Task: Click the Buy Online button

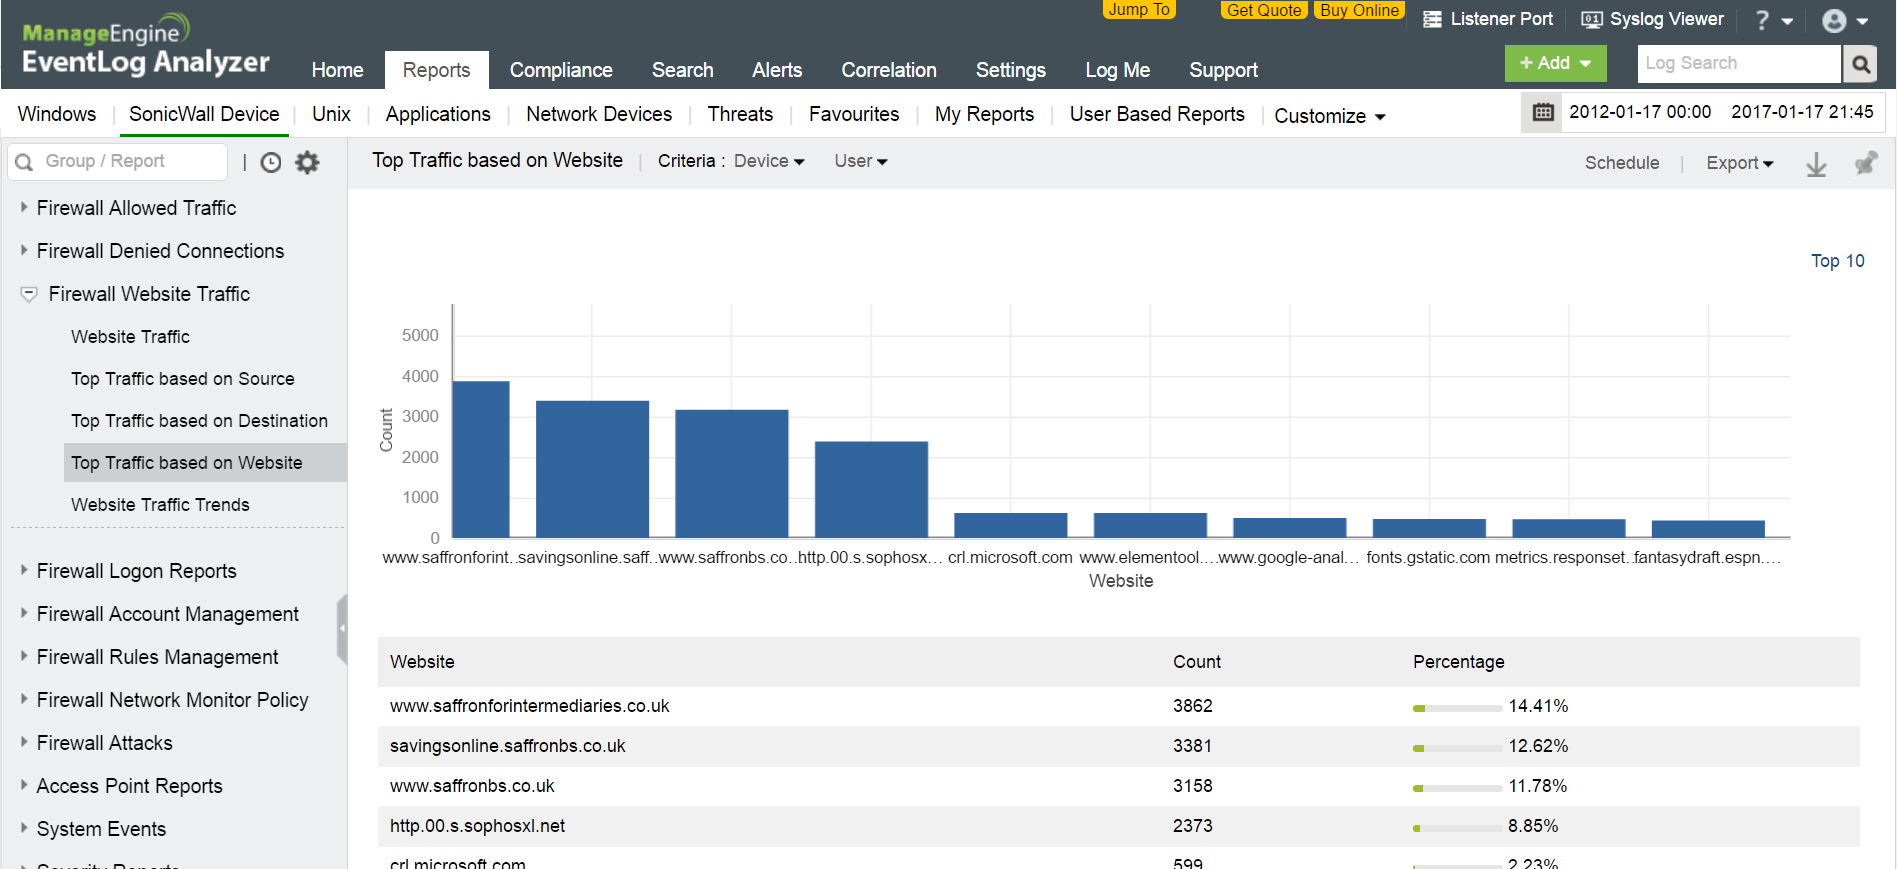Action: click(1359, 10)
